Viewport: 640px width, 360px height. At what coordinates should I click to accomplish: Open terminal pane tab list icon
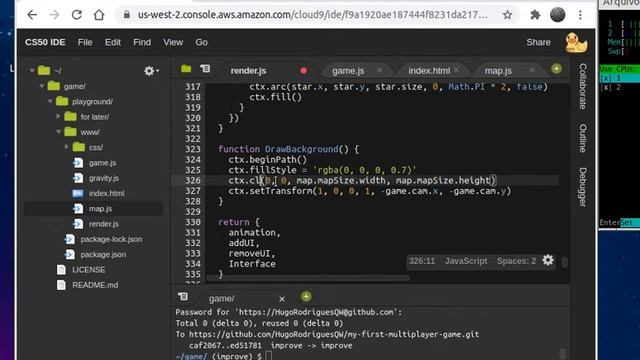183,297
